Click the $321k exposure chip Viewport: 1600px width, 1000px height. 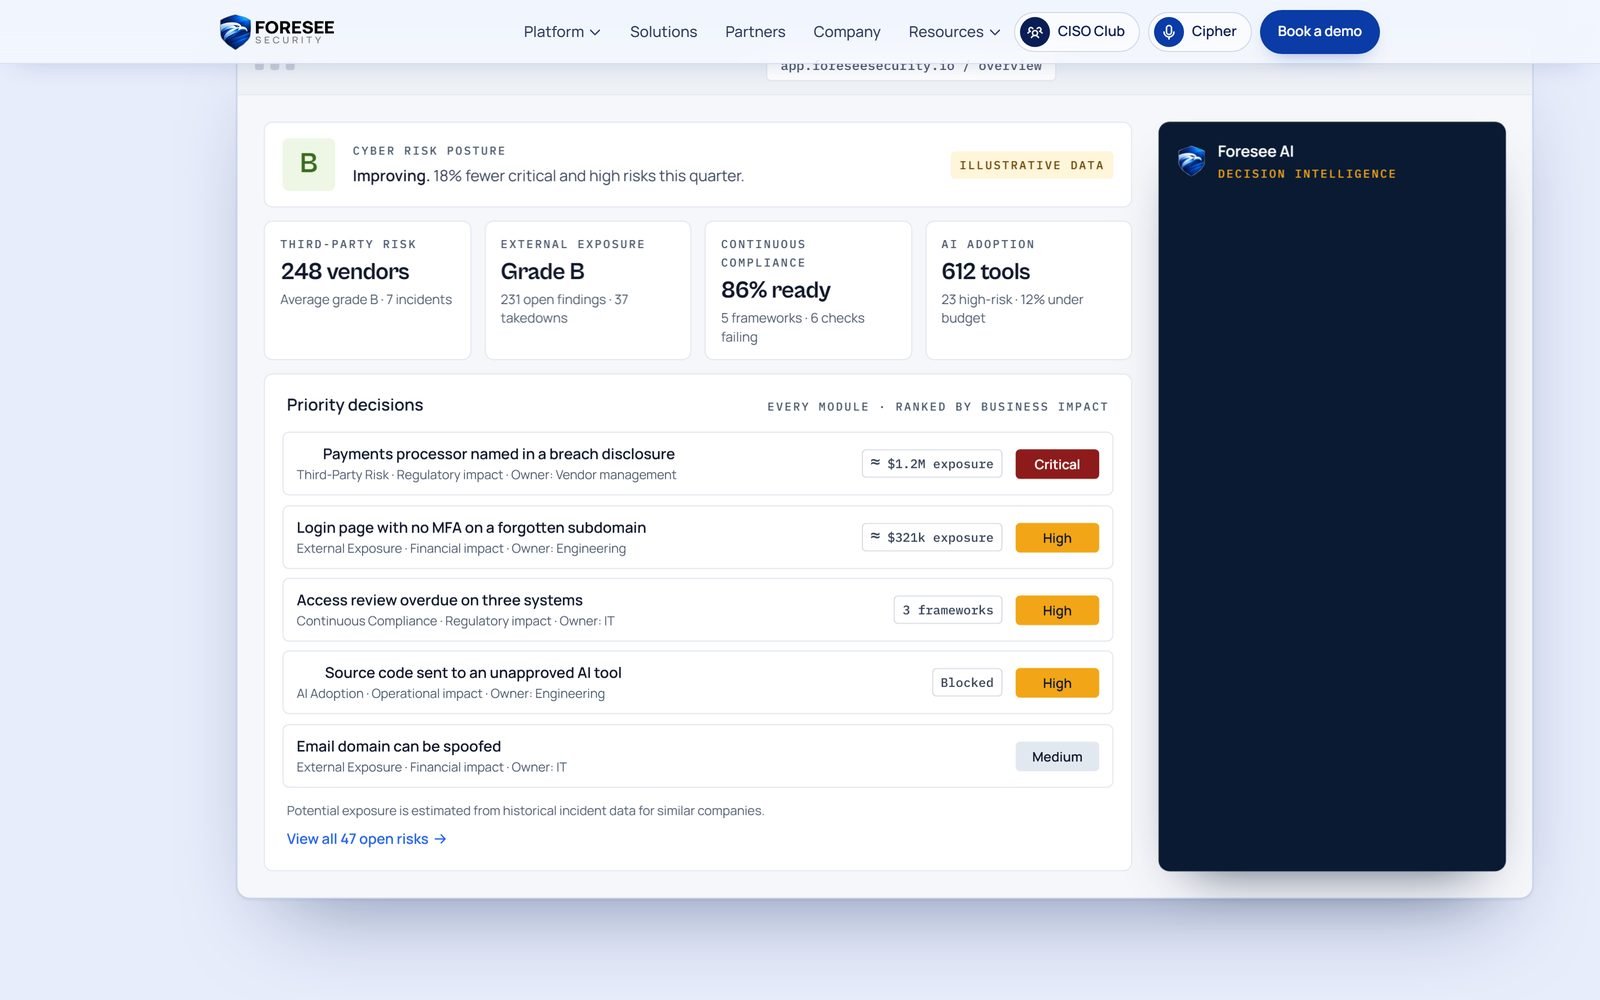click(x=932, y=537)
